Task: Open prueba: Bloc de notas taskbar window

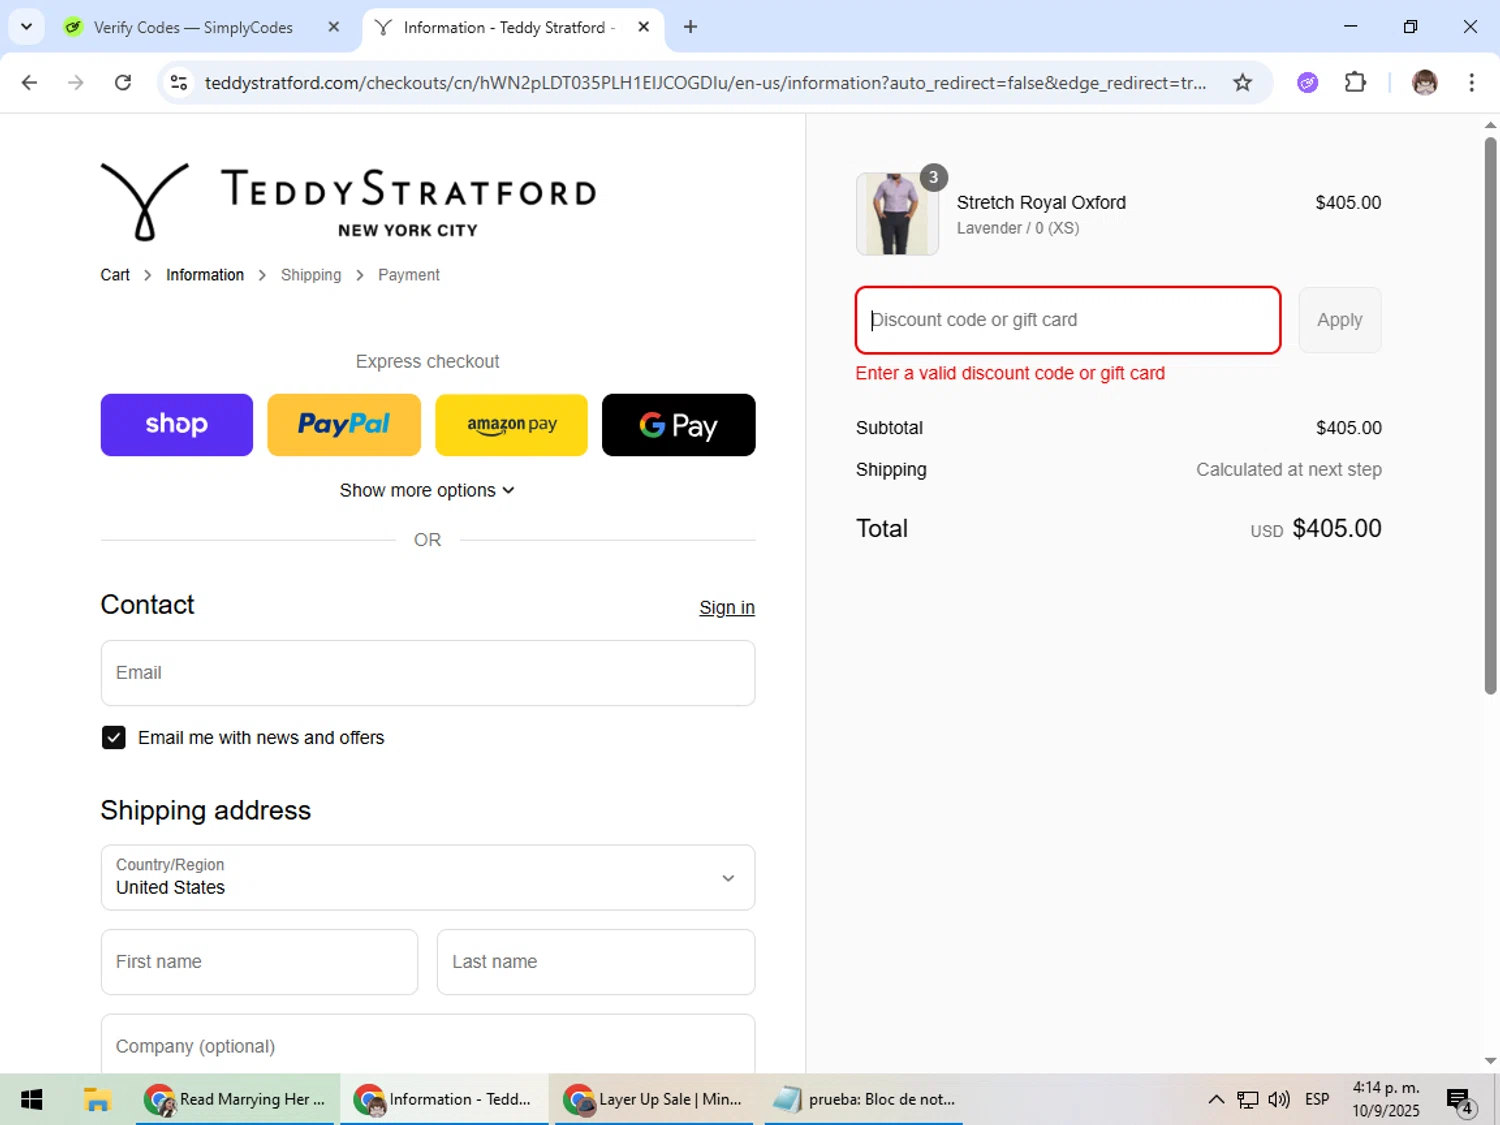Action: point(864,1100)
